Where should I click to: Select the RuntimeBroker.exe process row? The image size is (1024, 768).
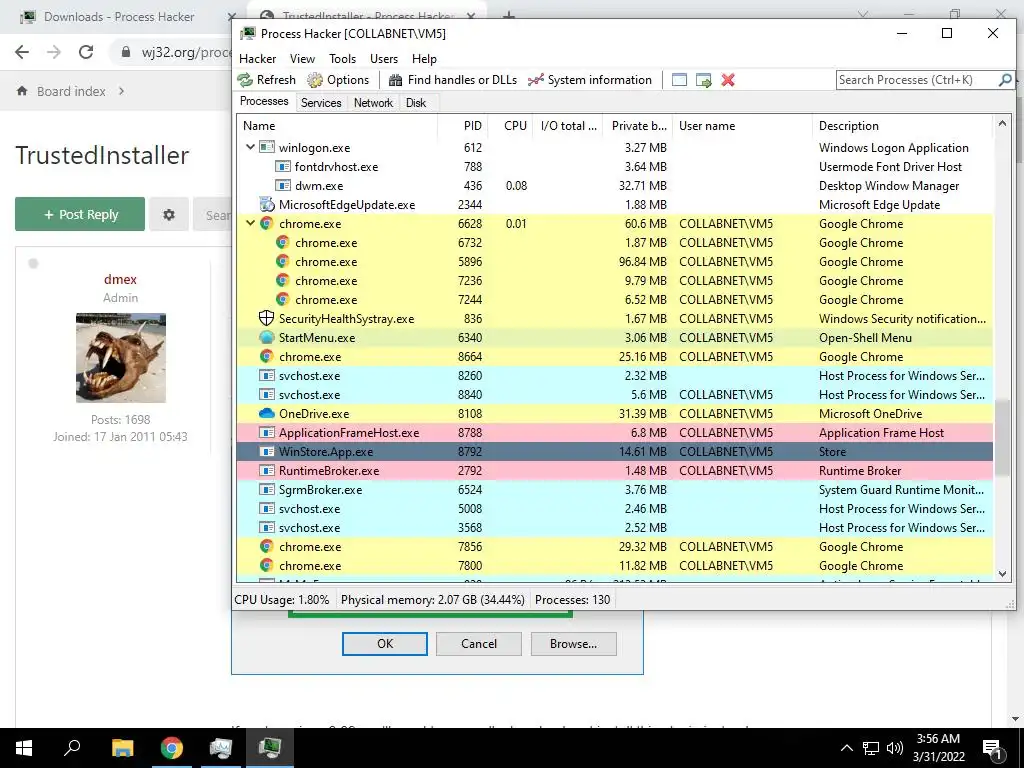[x=615, y=471]
